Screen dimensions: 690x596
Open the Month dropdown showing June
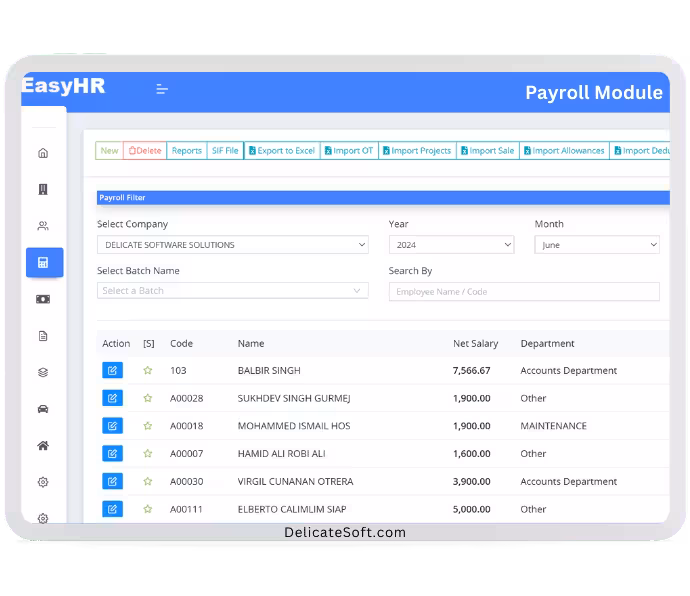(597, 245)
